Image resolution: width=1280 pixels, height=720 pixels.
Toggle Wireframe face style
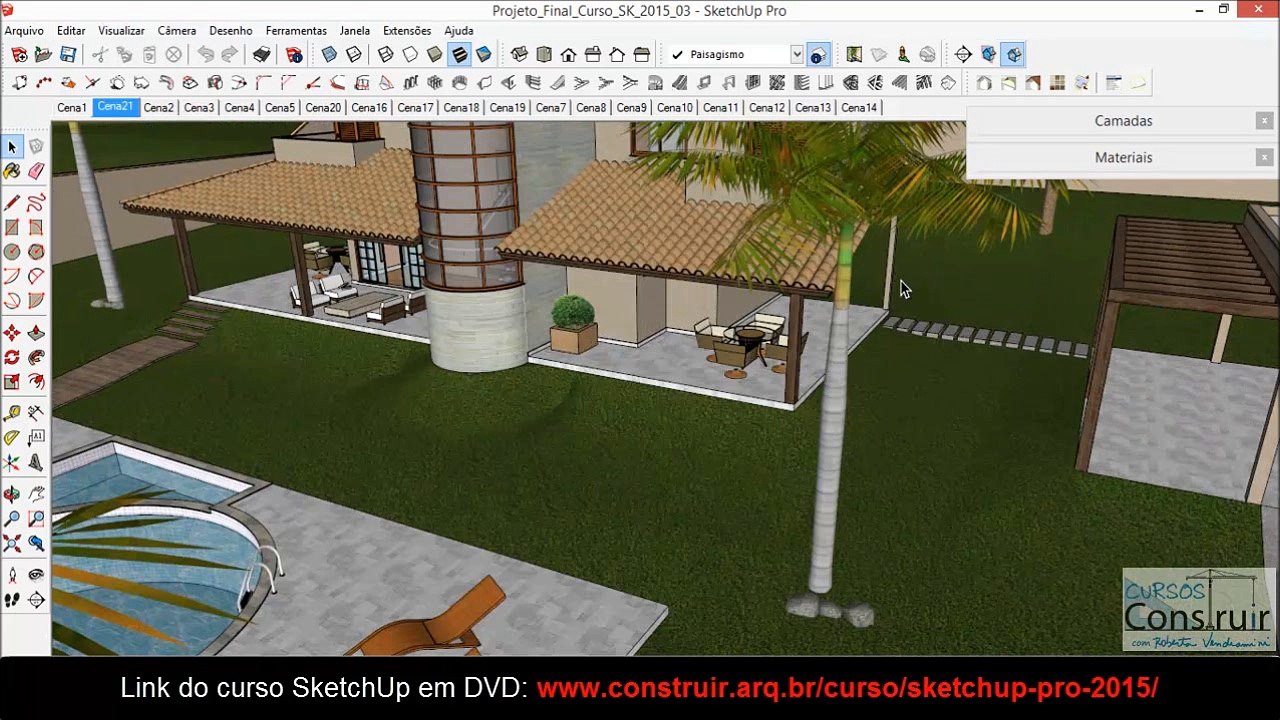coord(385,54)
